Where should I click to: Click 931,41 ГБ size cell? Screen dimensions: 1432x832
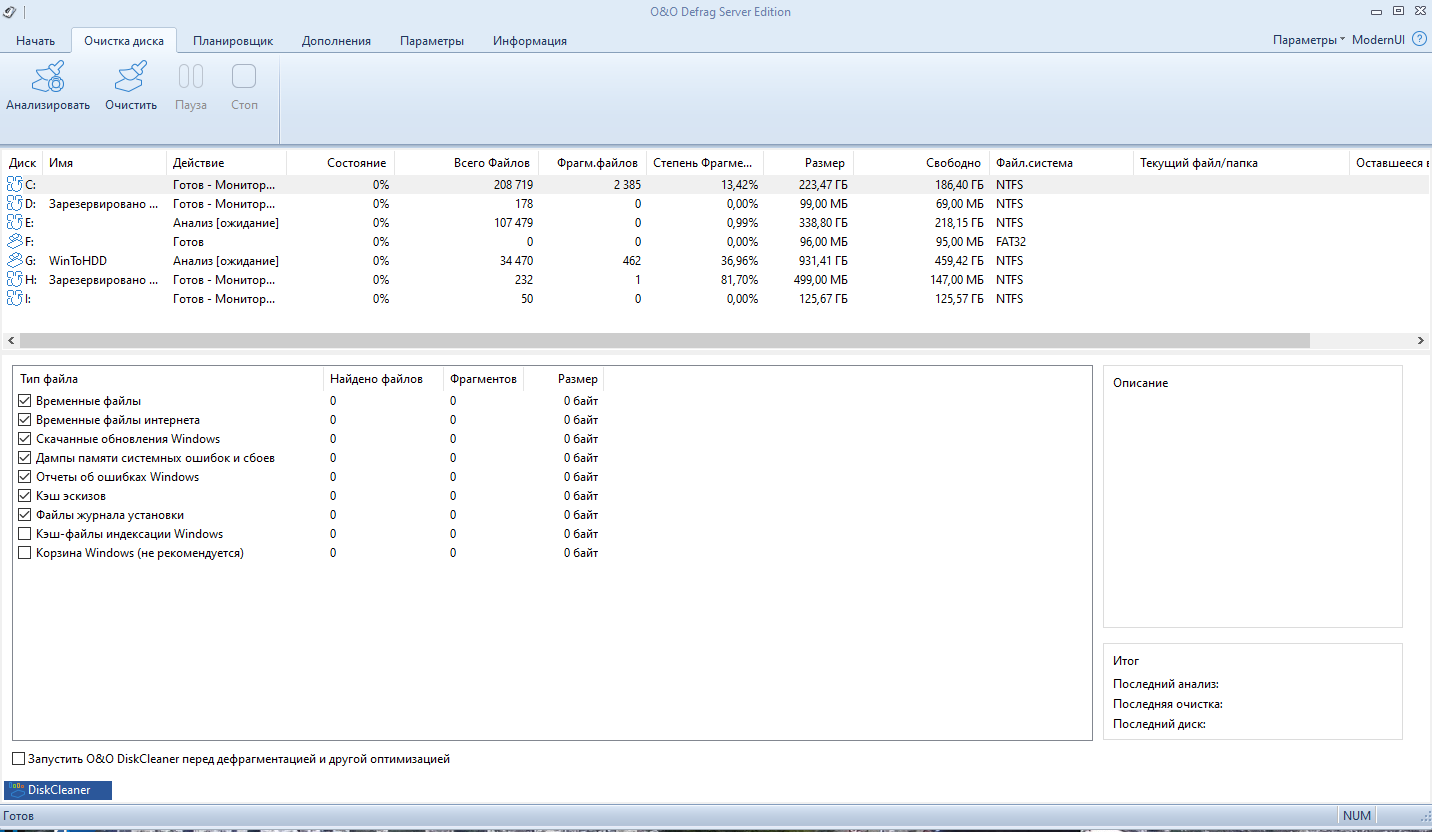819,261
